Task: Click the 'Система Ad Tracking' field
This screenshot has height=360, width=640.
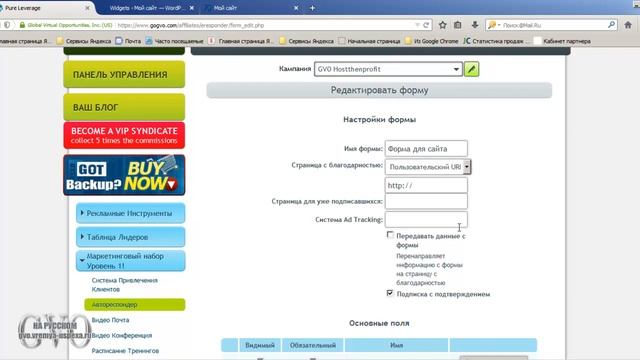Action: click(x=426, y=219)
